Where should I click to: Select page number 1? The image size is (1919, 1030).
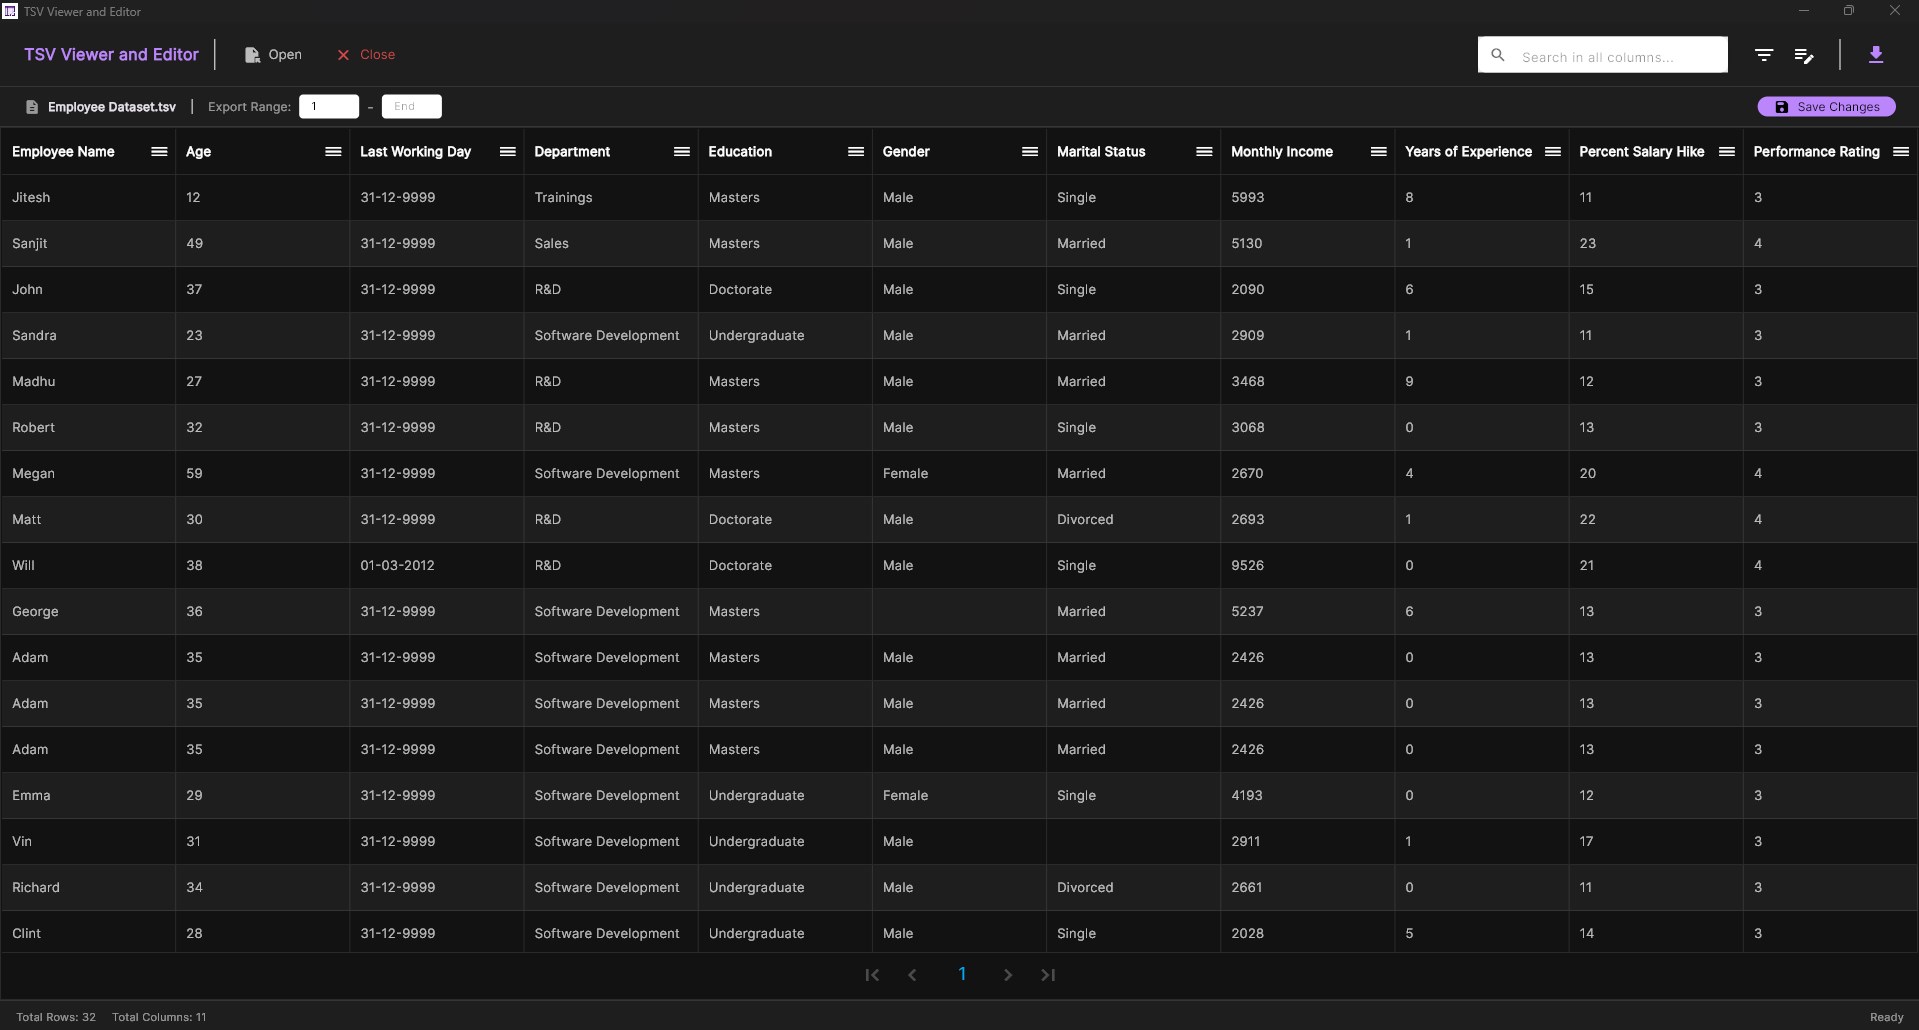pyautogui.click(x=962, y=974)
